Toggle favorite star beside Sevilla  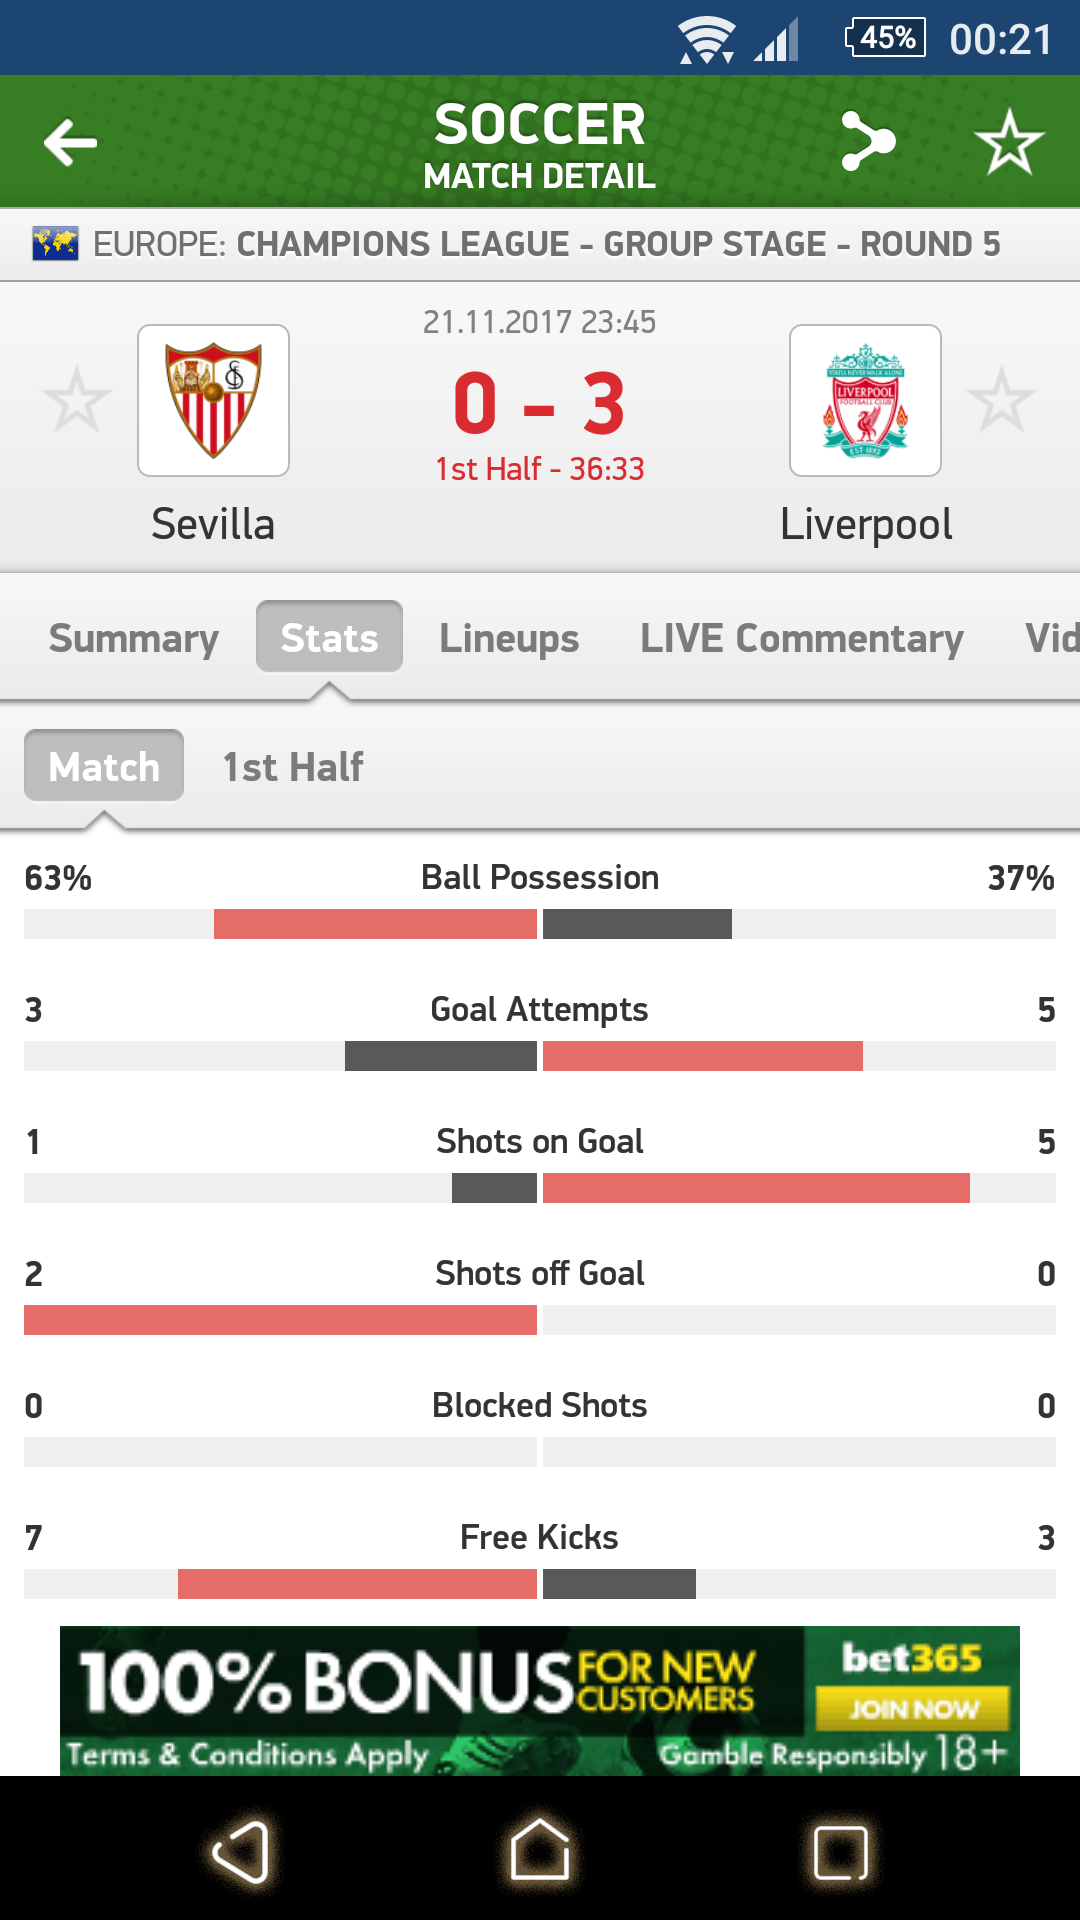click(76, 400)
